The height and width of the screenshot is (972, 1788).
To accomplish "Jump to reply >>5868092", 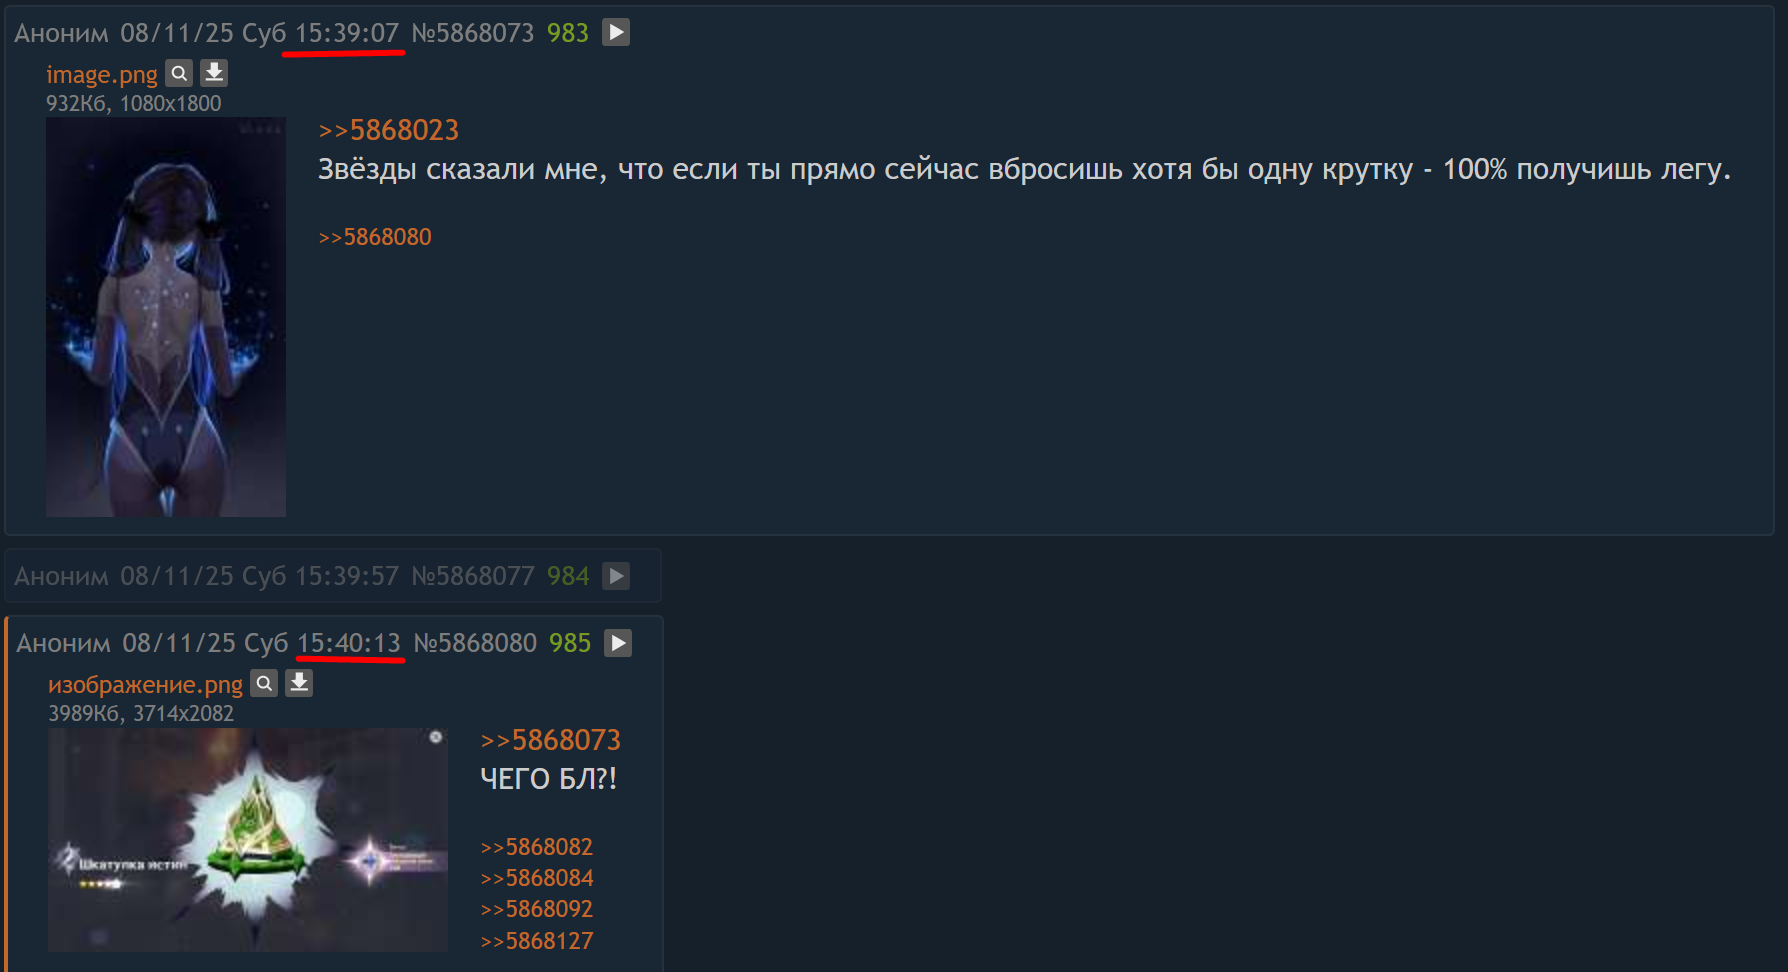I will pos(537,909).
